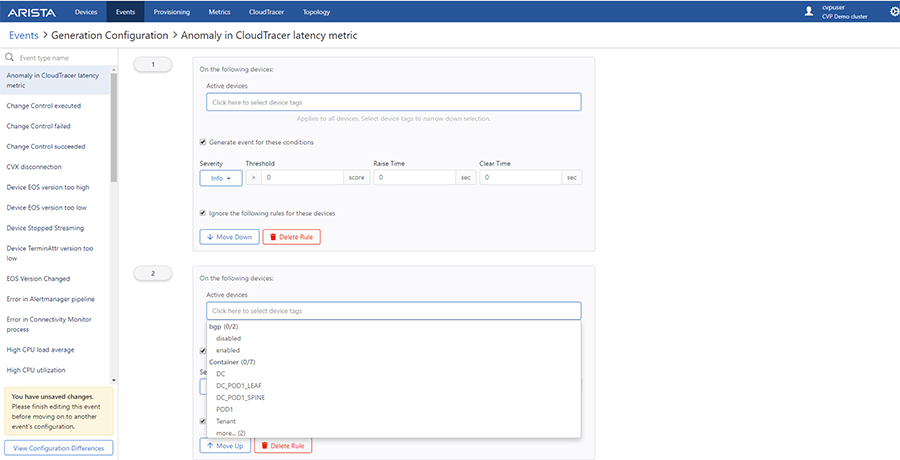
Task: Select Device Stopped Streaming event type
Action: 55,228
